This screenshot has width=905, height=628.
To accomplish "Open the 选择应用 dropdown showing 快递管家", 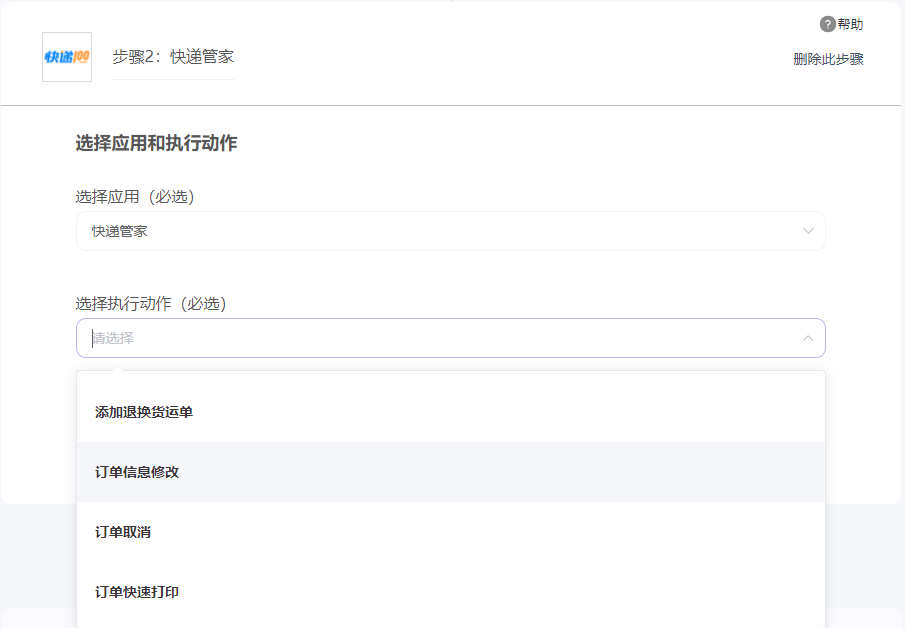I will (451, 231).
